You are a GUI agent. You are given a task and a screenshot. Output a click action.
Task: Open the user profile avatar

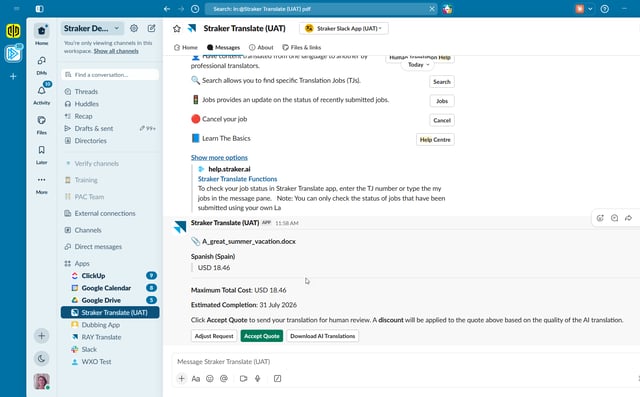point(41,381)
